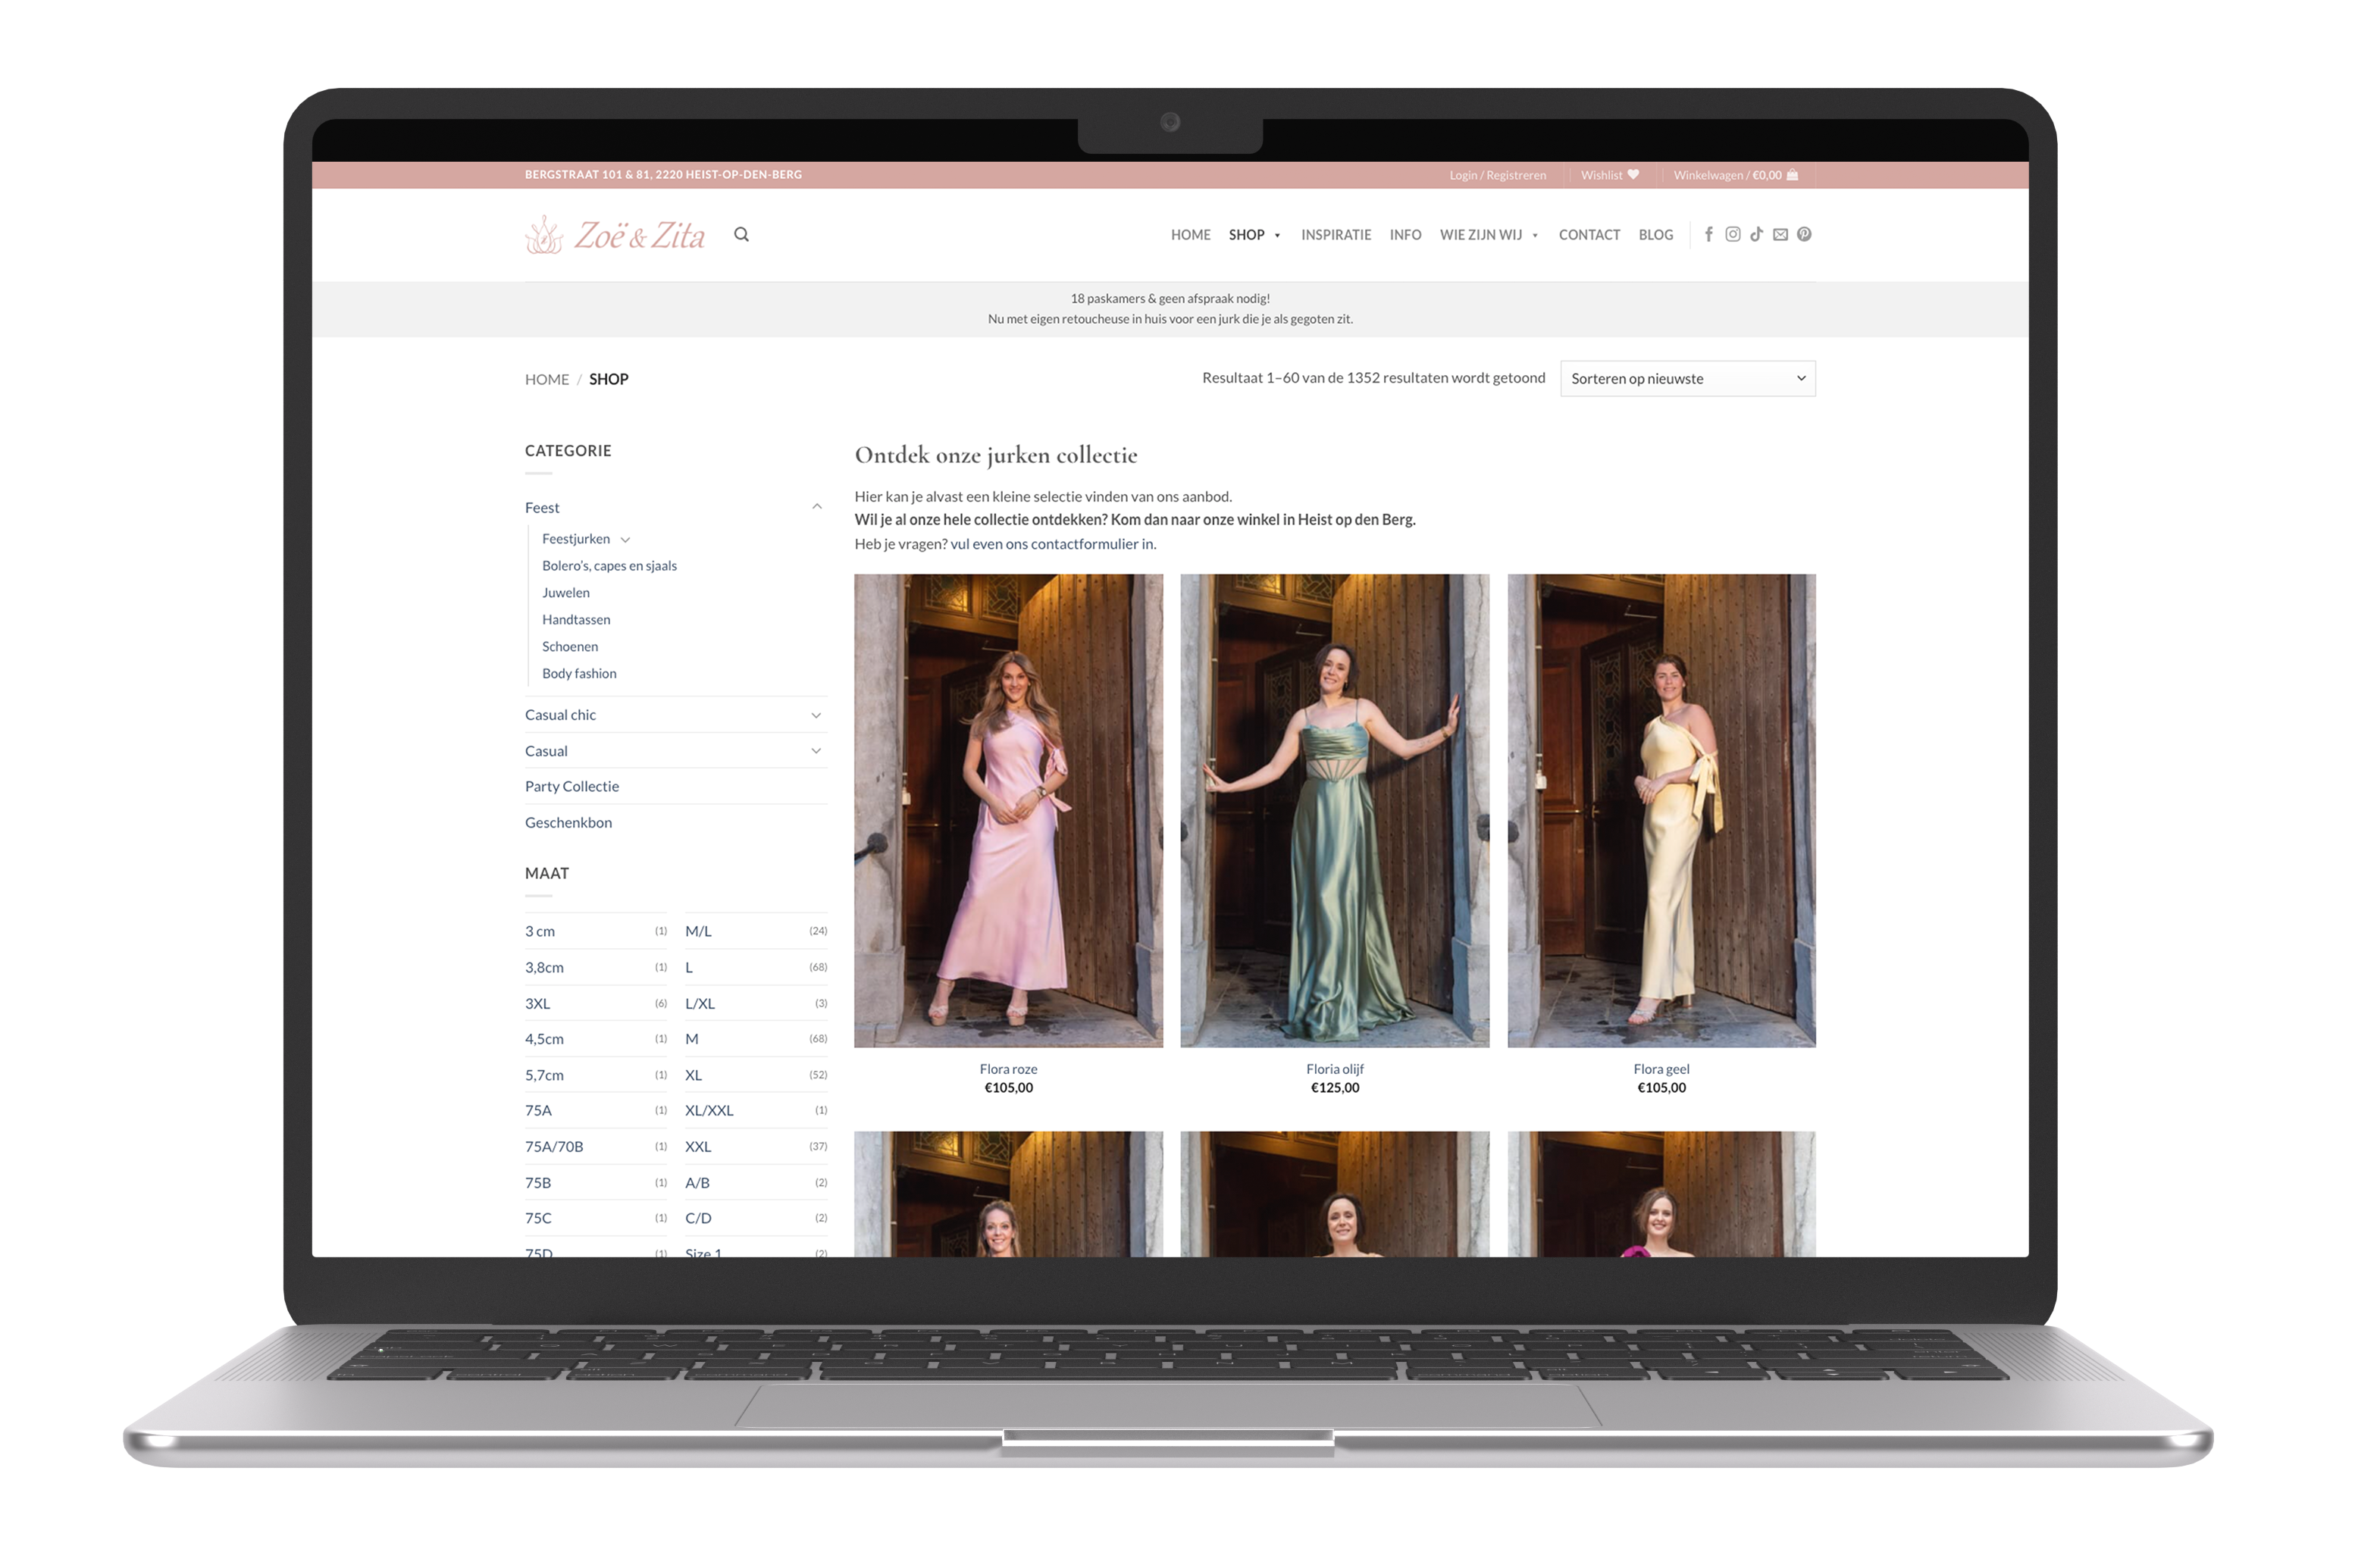This screenshot has width=2380, height=1568.
Task: Open the Winkelwagen shopping bag icon
Action: coord(1793,175)
